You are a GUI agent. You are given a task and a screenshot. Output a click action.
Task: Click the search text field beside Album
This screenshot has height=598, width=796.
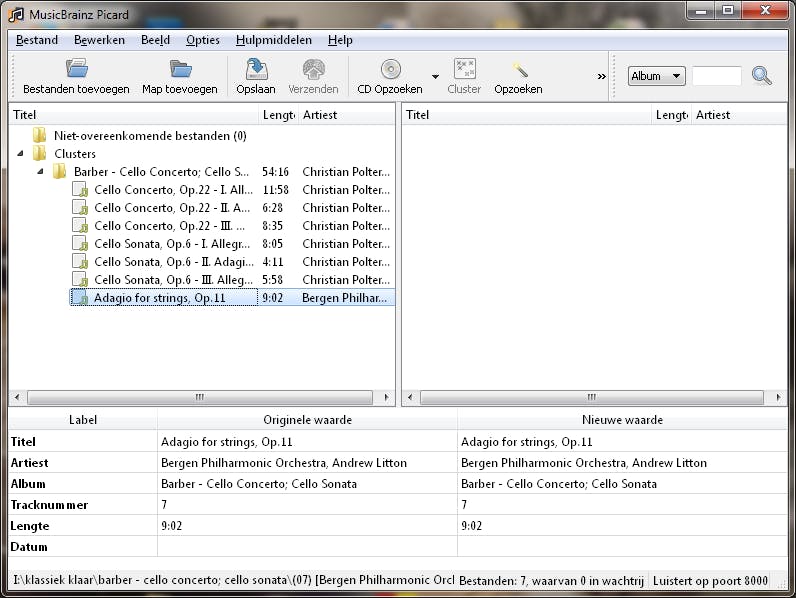[x=717, y=76]
